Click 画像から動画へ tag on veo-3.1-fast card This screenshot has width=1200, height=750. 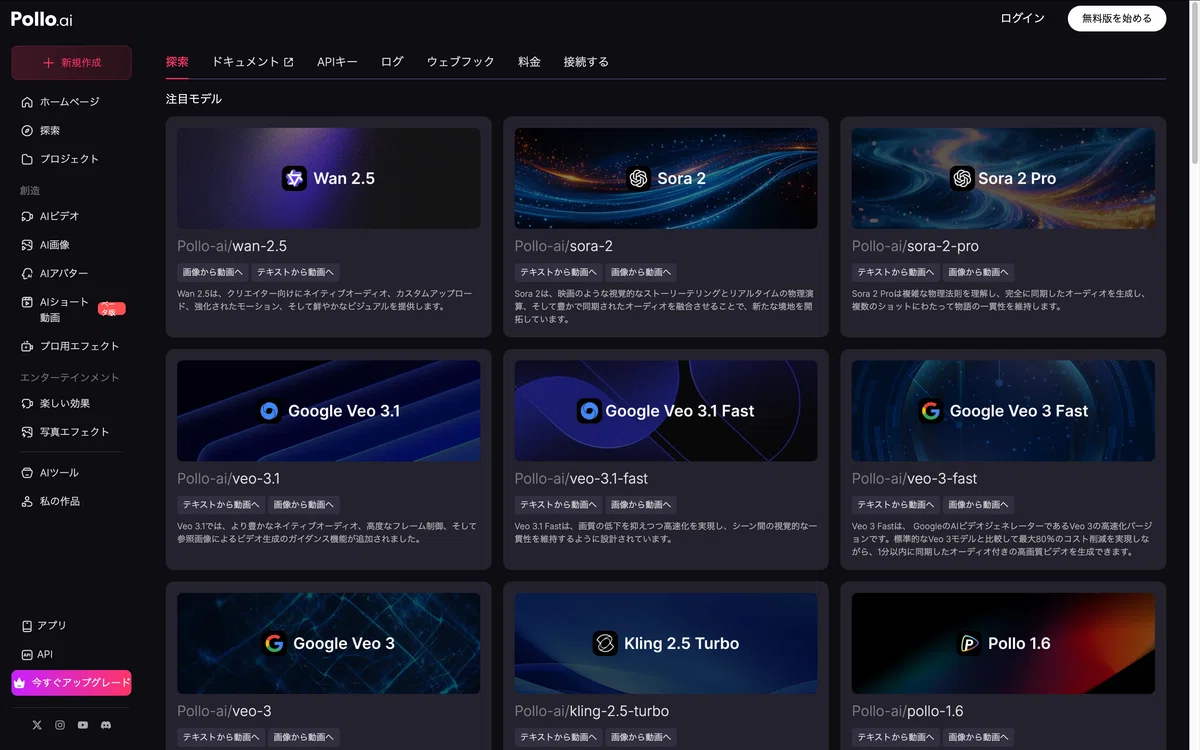[x=643, y=505]
